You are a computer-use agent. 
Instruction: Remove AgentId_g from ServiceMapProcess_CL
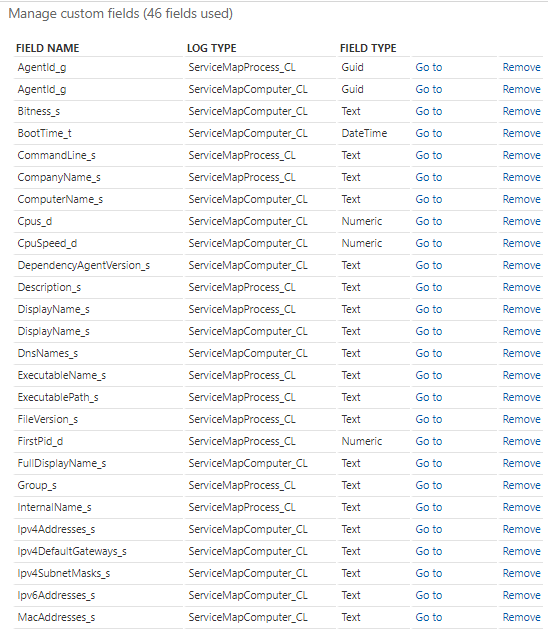point(521,67)
